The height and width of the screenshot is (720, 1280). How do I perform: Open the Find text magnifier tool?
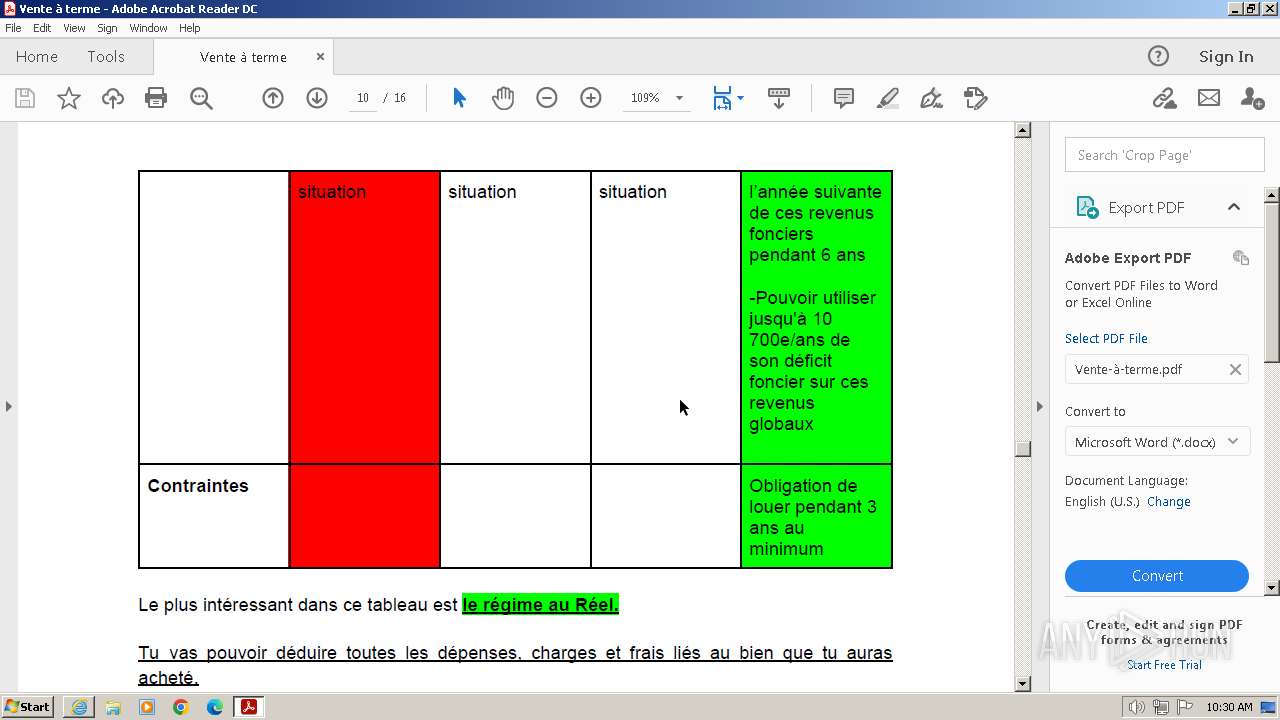coord(201,98)
